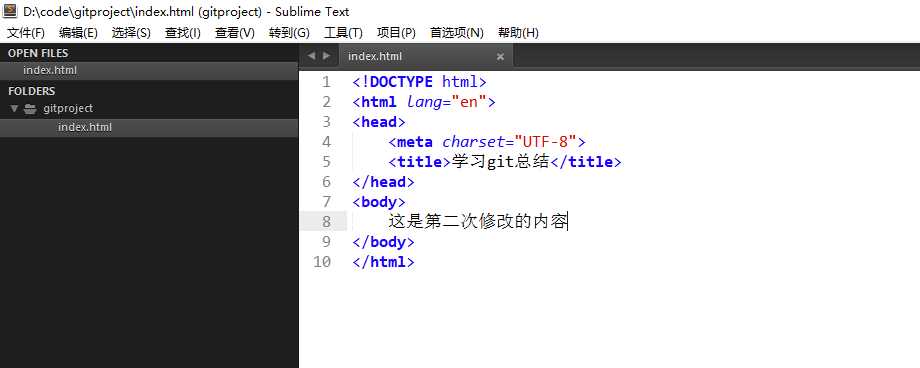This screenshot has width=920, height=368.
Task: Open the 选择(S) menu
Action: (x=131, y=33)
